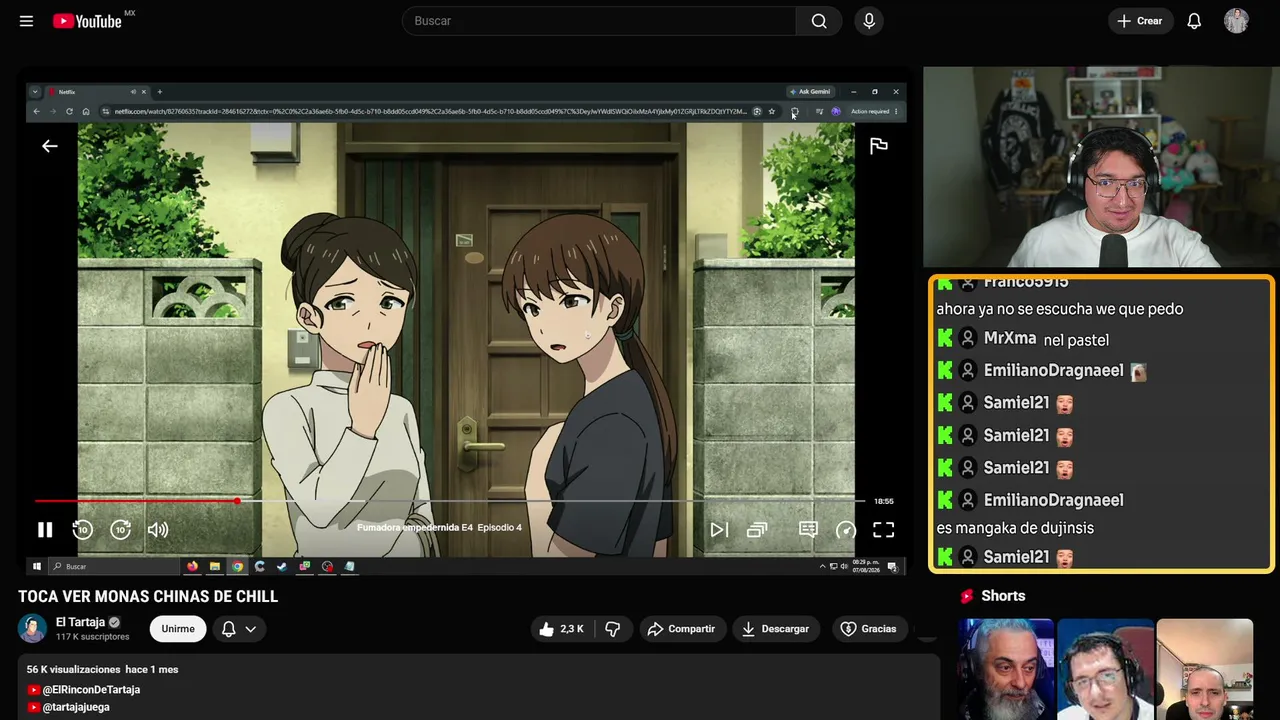The width and height of the screenshot is (1280, 720).
Task: Open the @ElRinconDeTartaja link
Action: pos(91,690)
